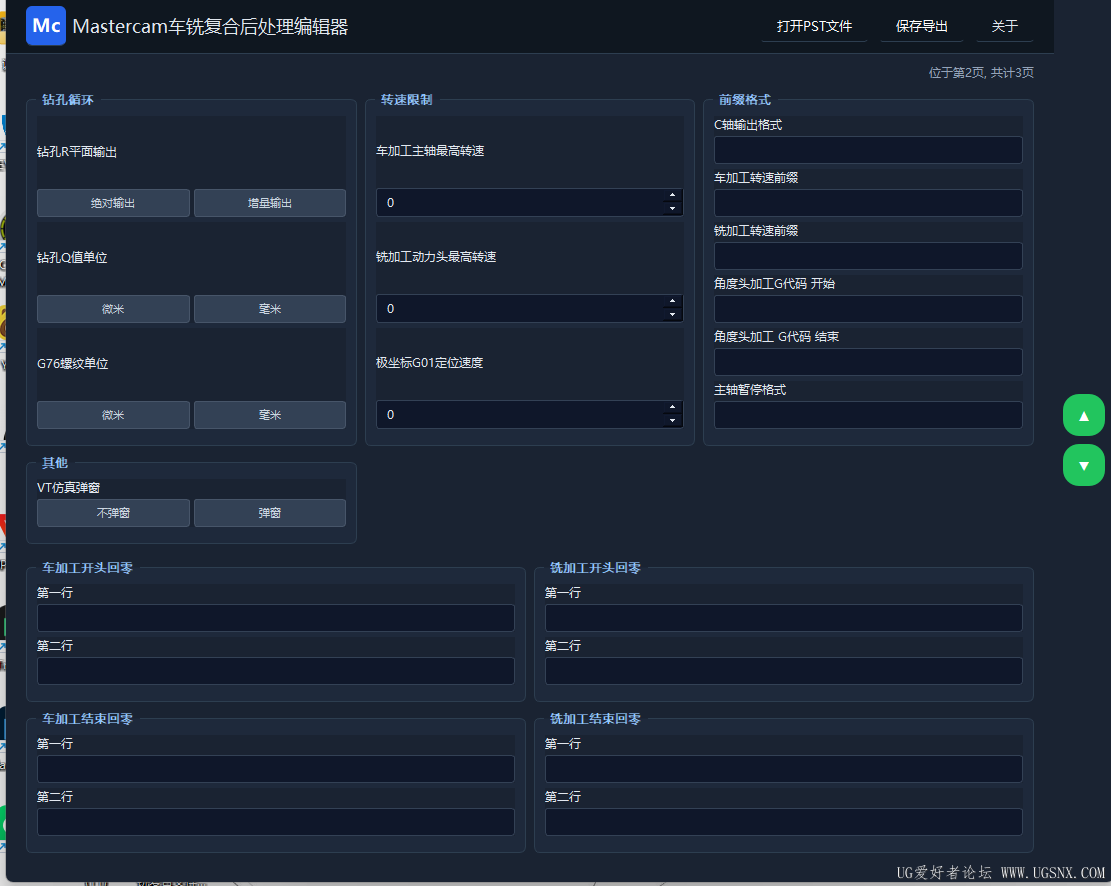Click the 转速限制 group title

(x=406, y=99)
